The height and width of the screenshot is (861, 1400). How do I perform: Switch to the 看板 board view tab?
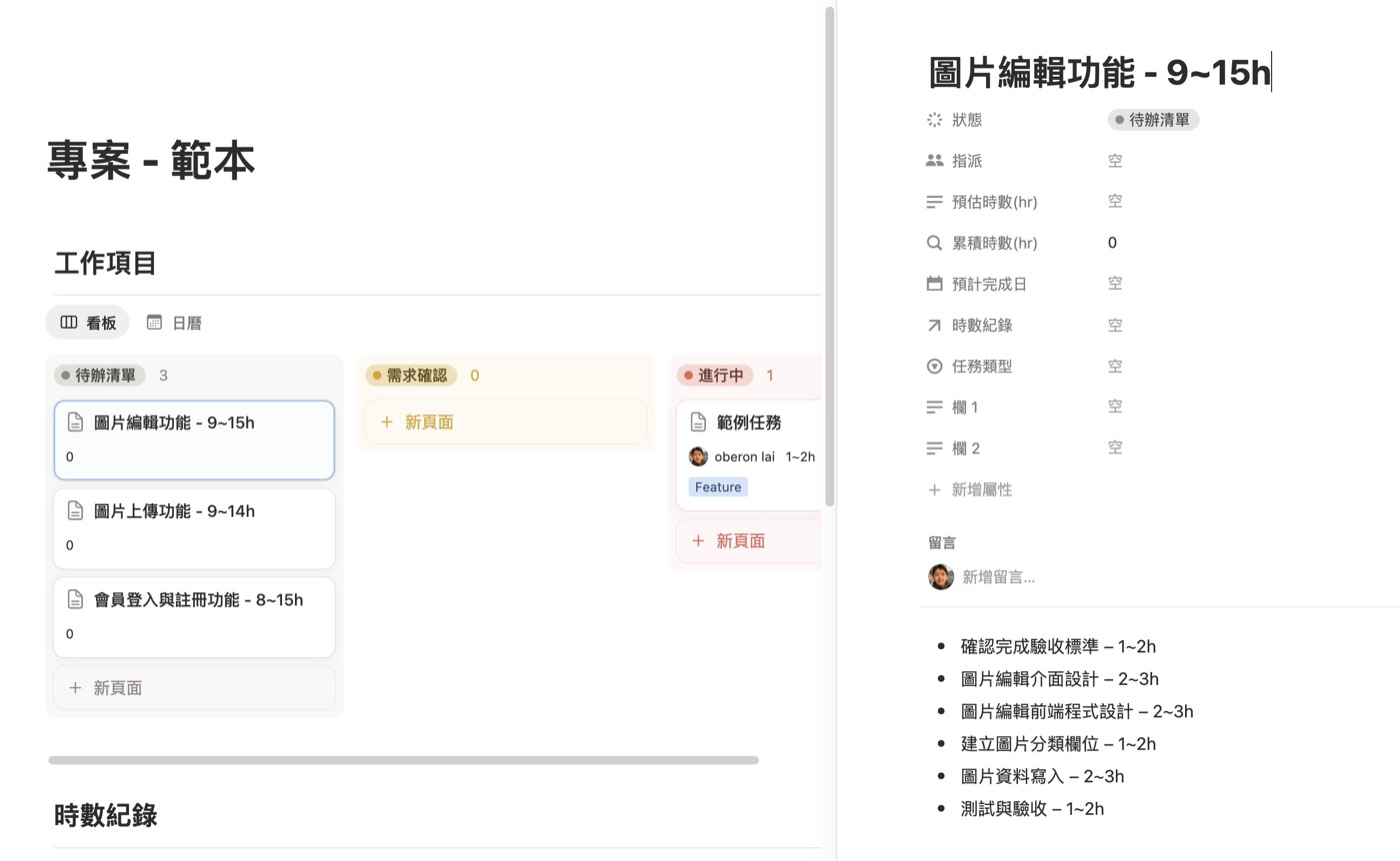coord(88,322)
